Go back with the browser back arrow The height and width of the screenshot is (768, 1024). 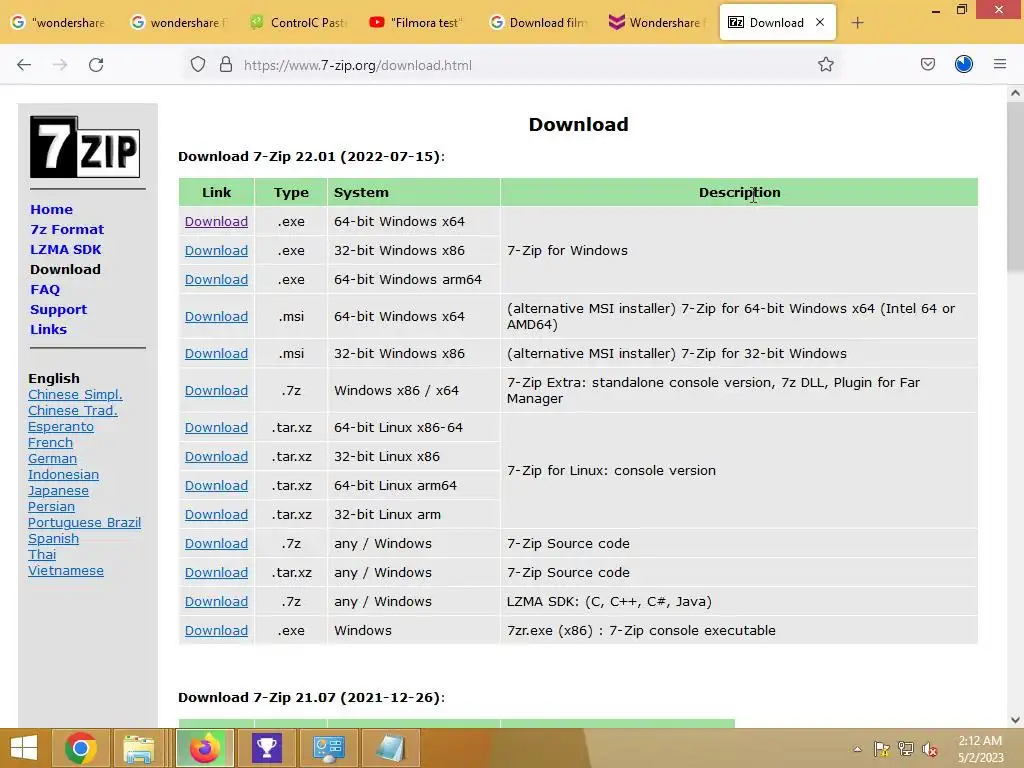[x=24, y=65]
